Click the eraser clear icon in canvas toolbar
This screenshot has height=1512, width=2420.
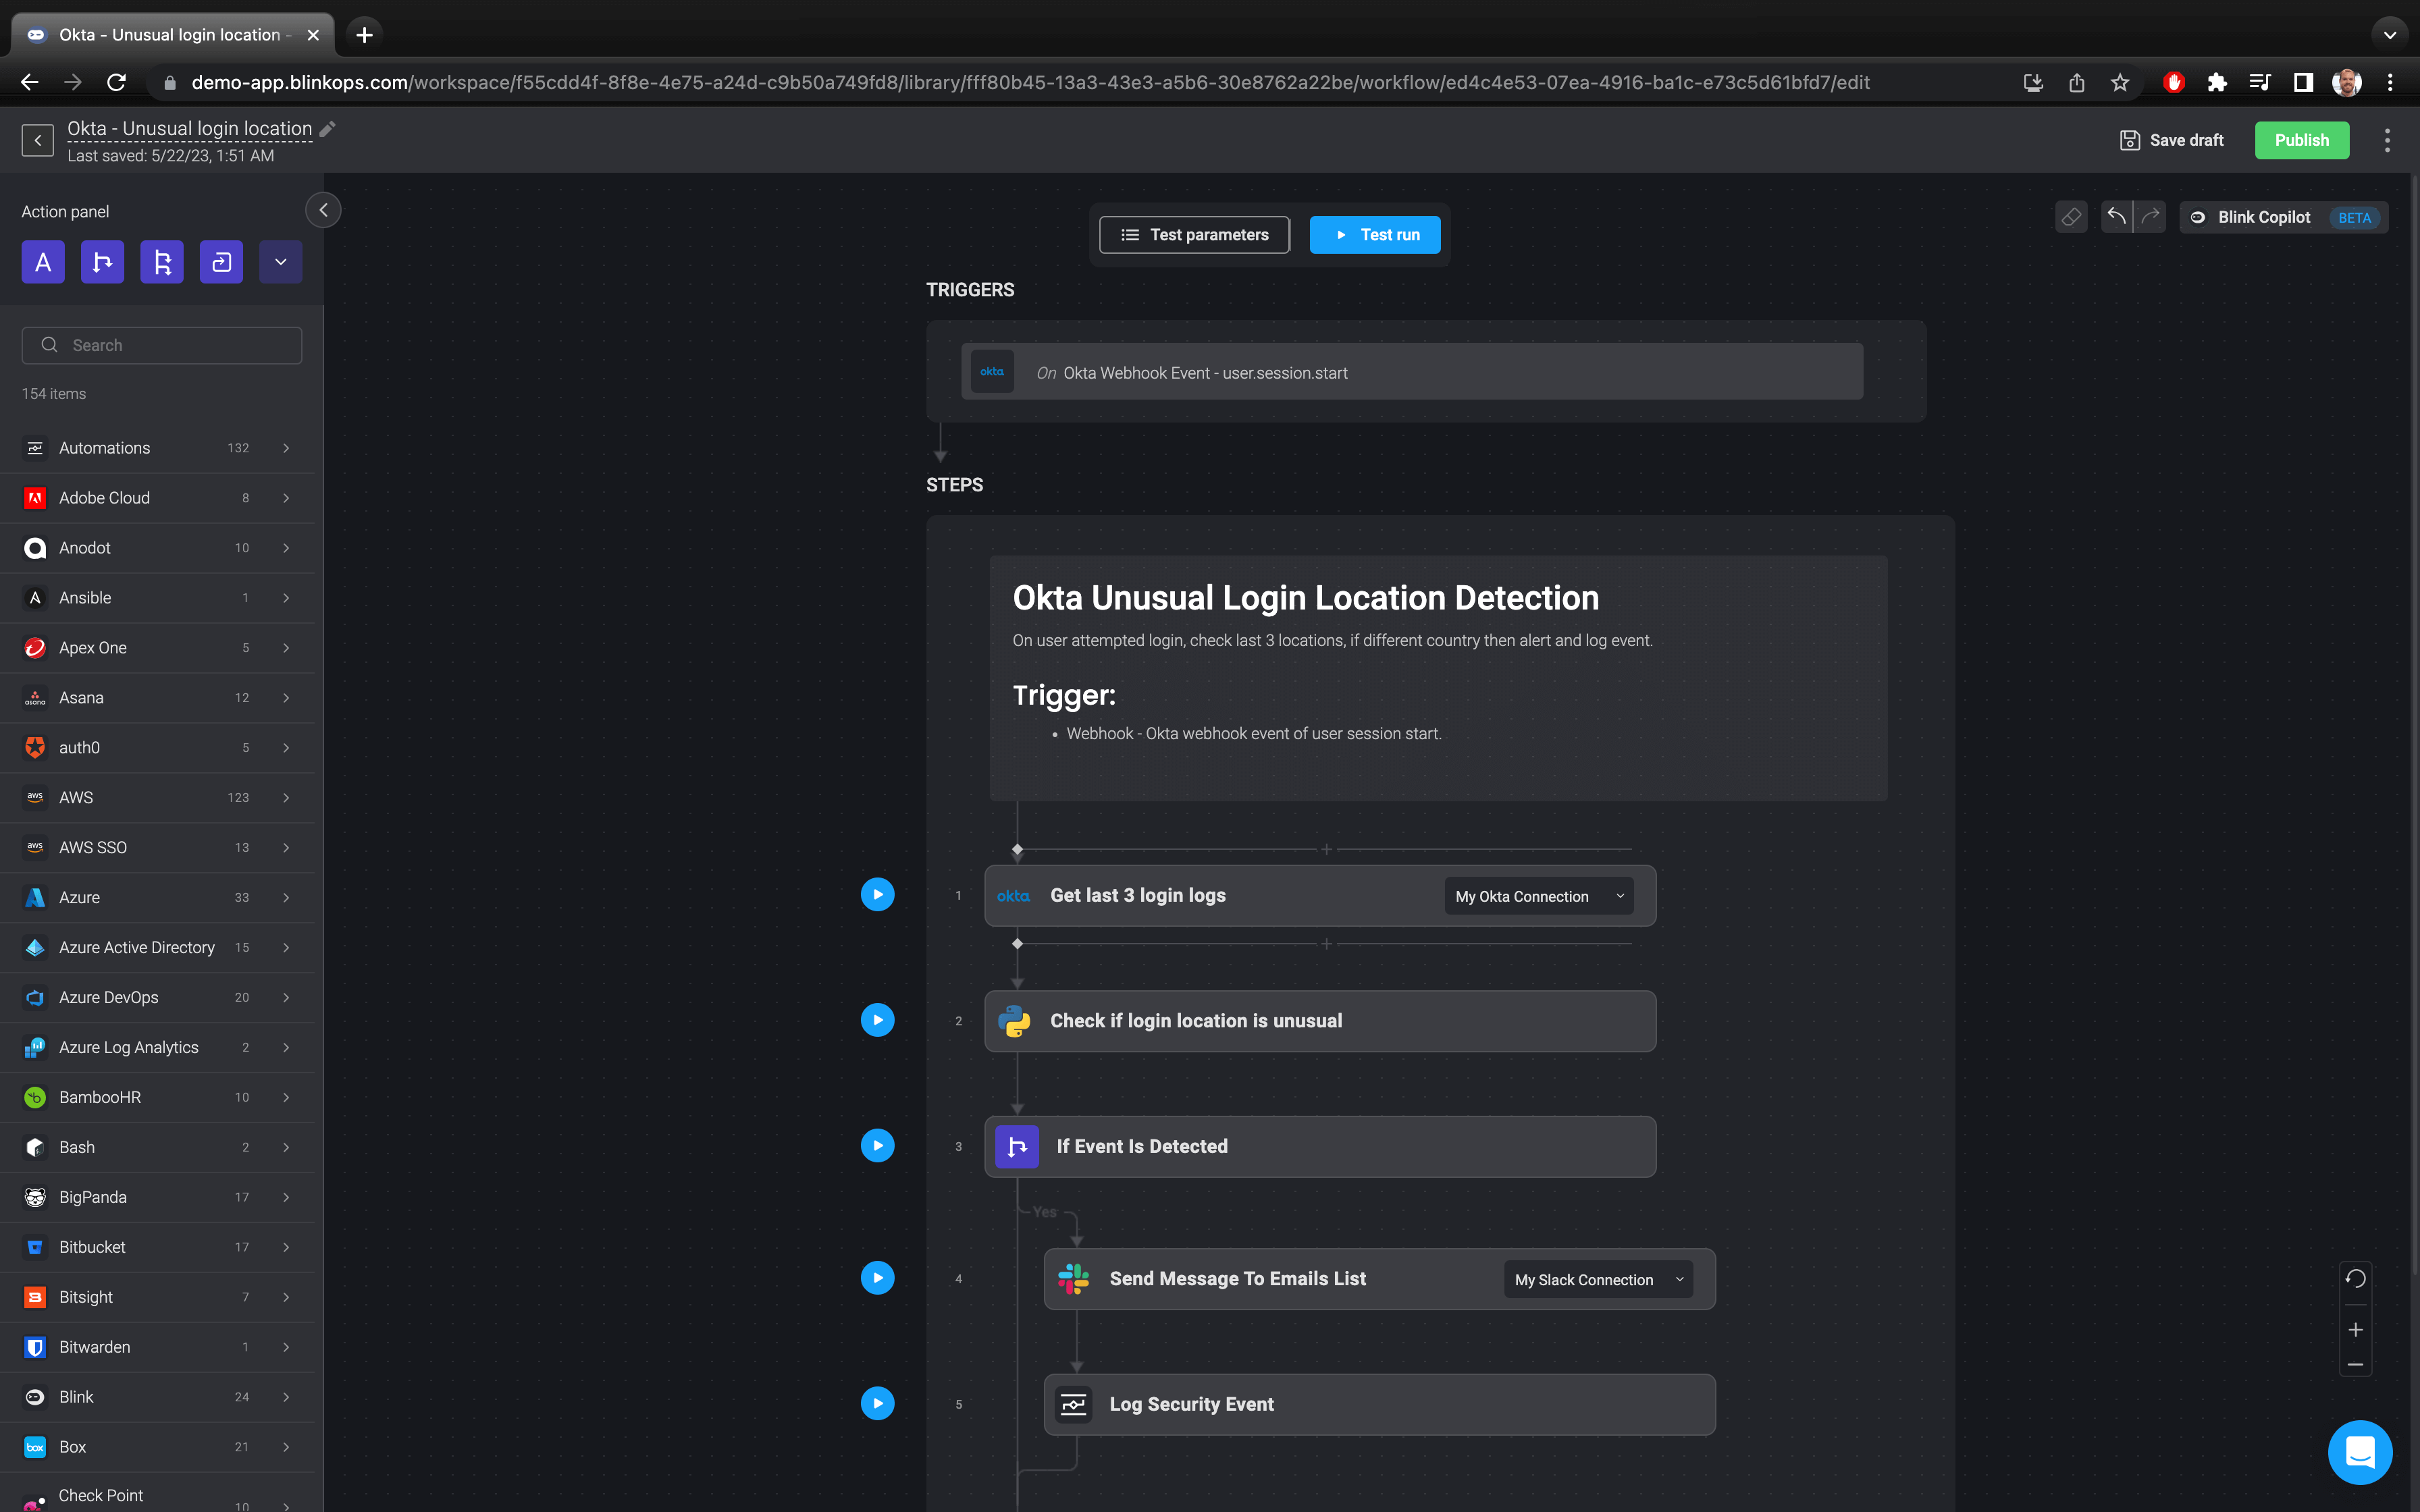pos(2071,217)
